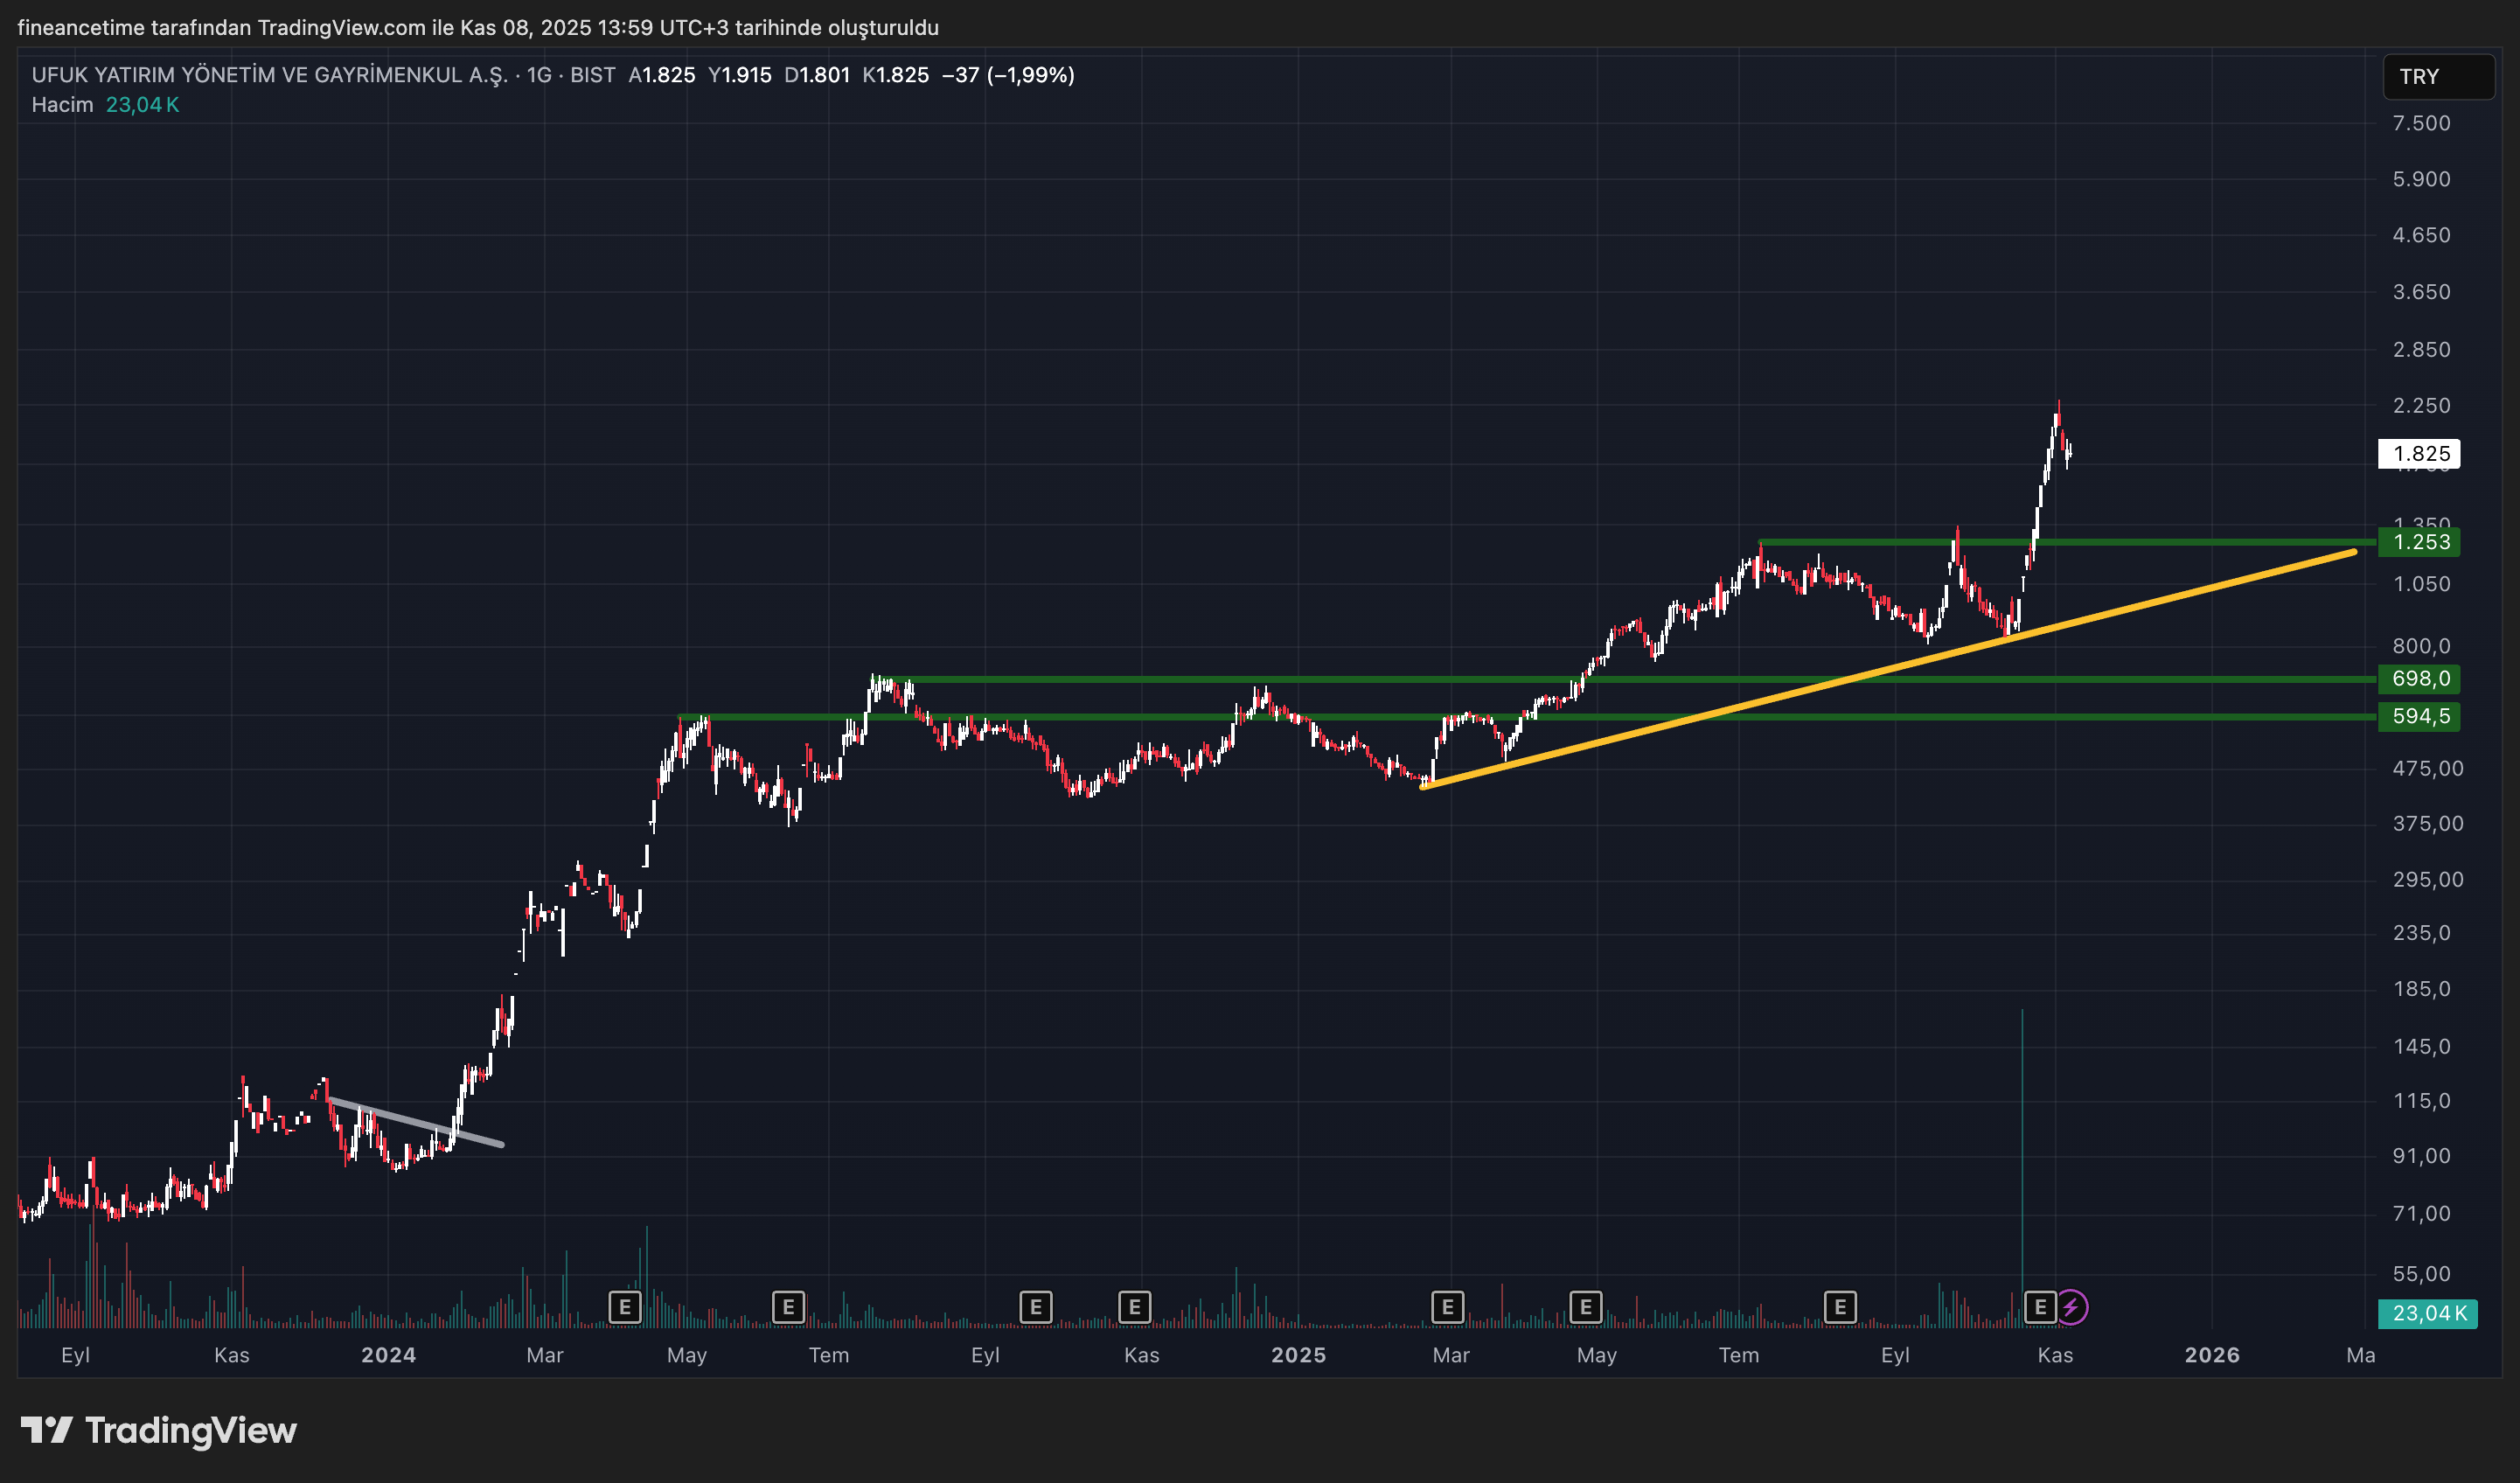Click the rightmost E earnings marker near Kas 2025
Image resolution: width=2520 pixels, height=1483 pixels.
2041,1307
